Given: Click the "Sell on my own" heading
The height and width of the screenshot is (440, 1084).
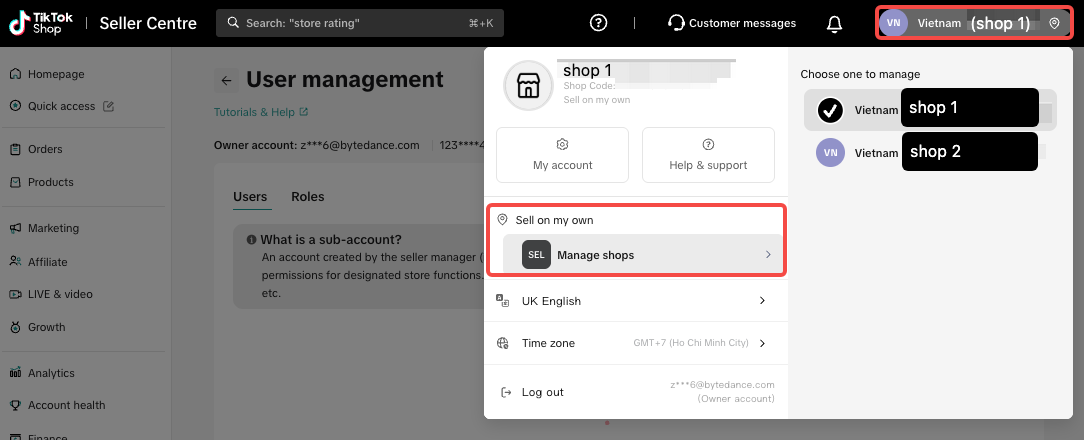Looking at the screenshot, I should click(x=554, y=220).
